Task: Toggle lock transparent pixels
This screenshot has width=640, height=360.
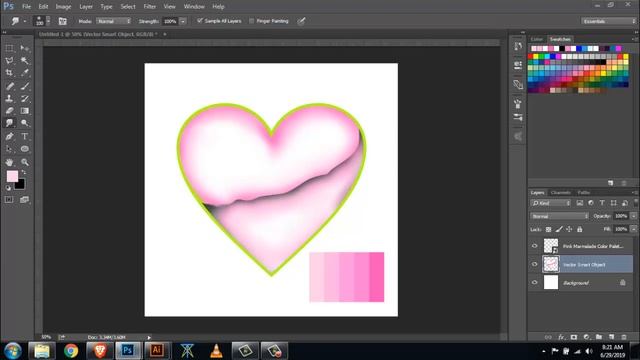Action: [549, 229]
